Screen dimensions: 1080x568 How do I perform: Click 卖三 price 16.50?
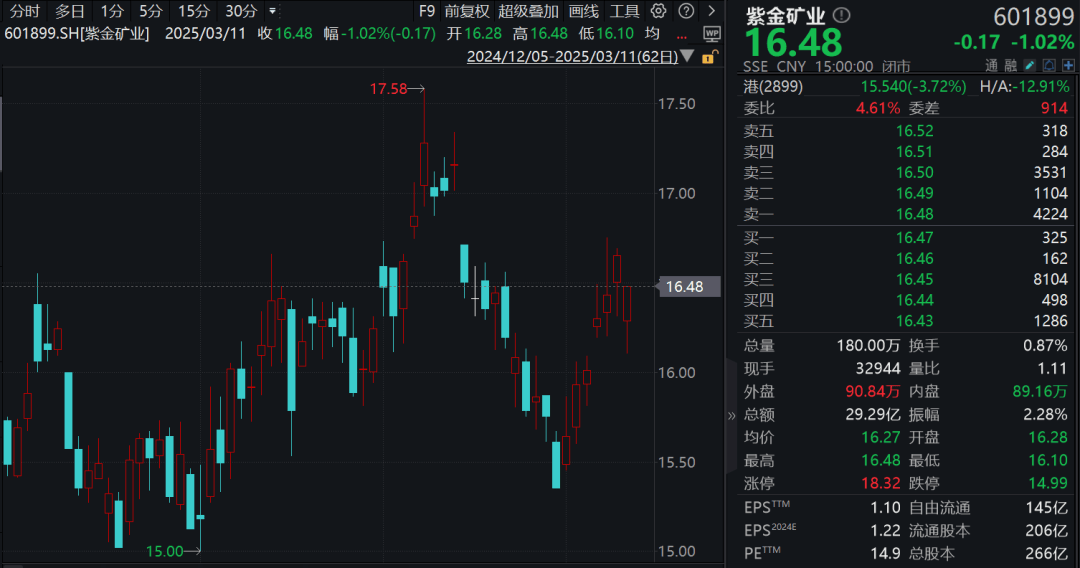tap(914, 172)
